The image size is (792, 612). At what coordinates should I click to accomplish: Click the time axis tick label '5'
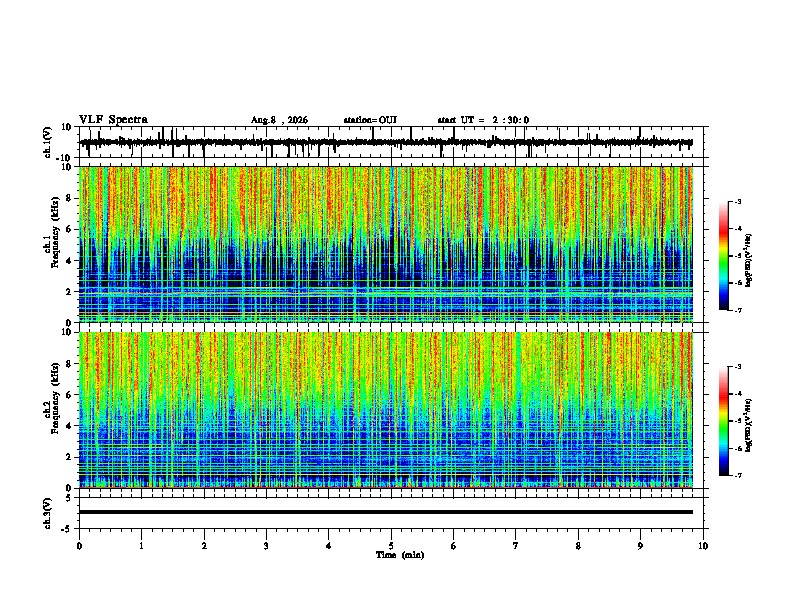tap(391, 546)
